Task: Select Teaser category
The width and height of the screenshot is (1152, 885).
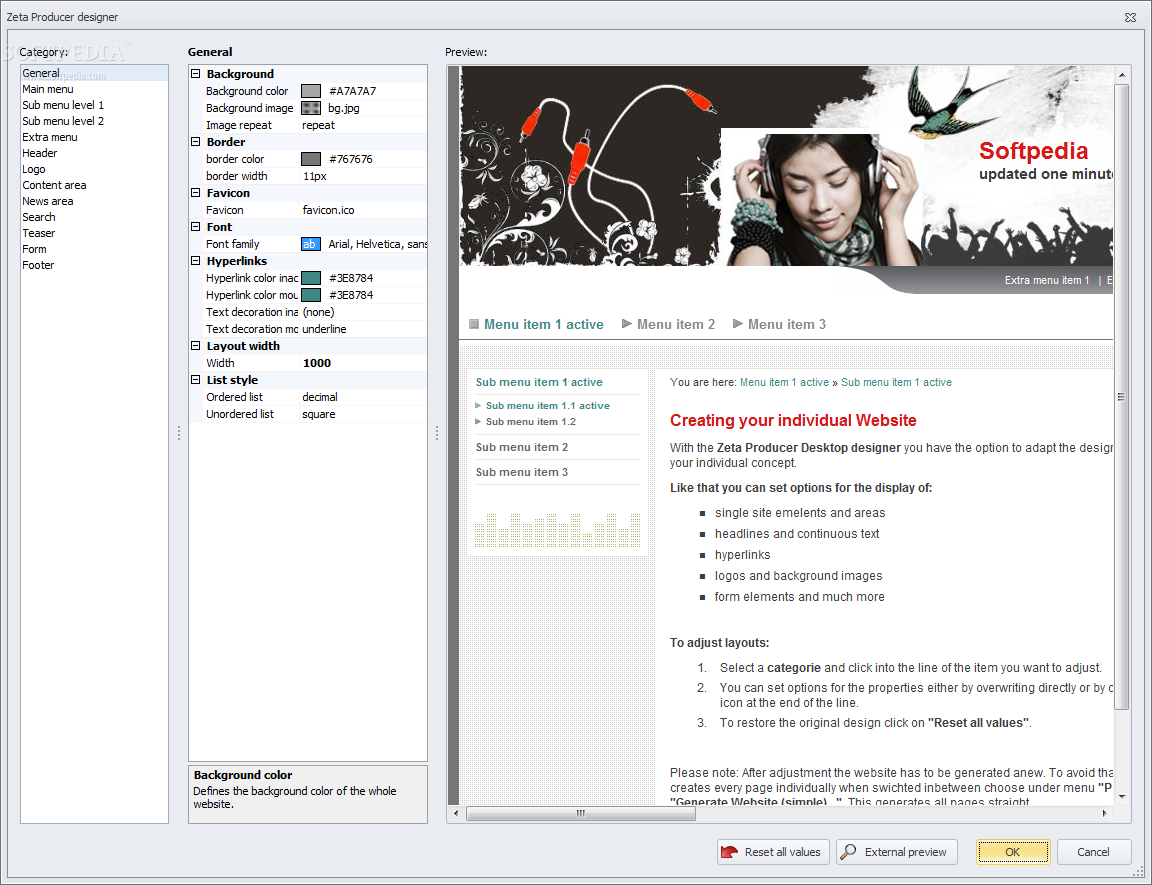Action: 94,233
